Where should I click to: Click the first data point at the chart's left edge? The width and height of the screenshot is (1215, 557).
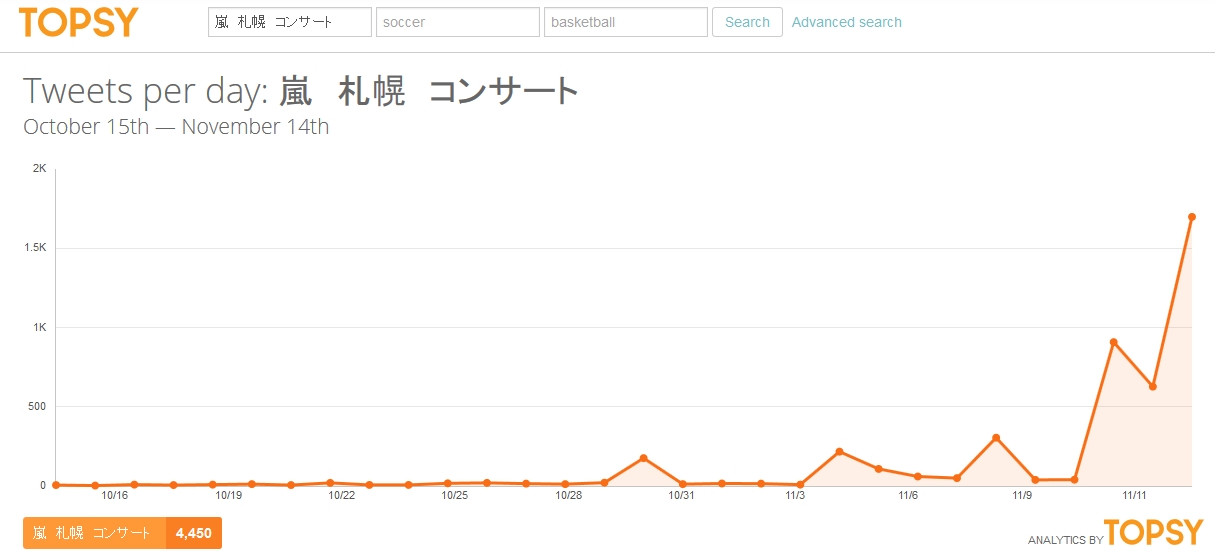(56, 484)
